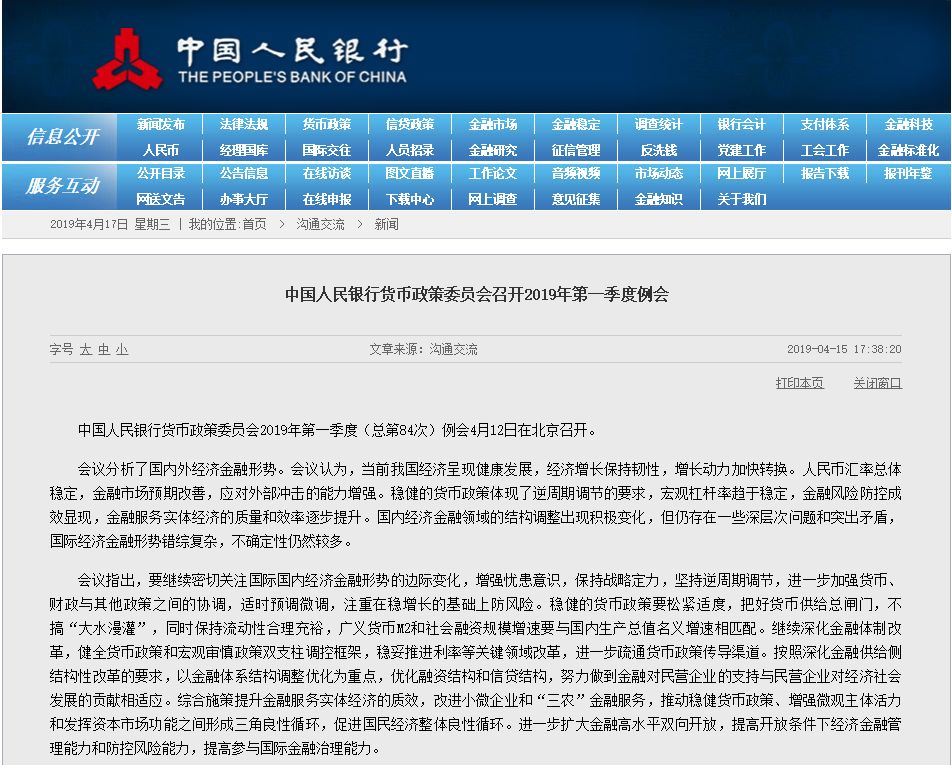Open 公告信息 link

[x=243, y=174]
